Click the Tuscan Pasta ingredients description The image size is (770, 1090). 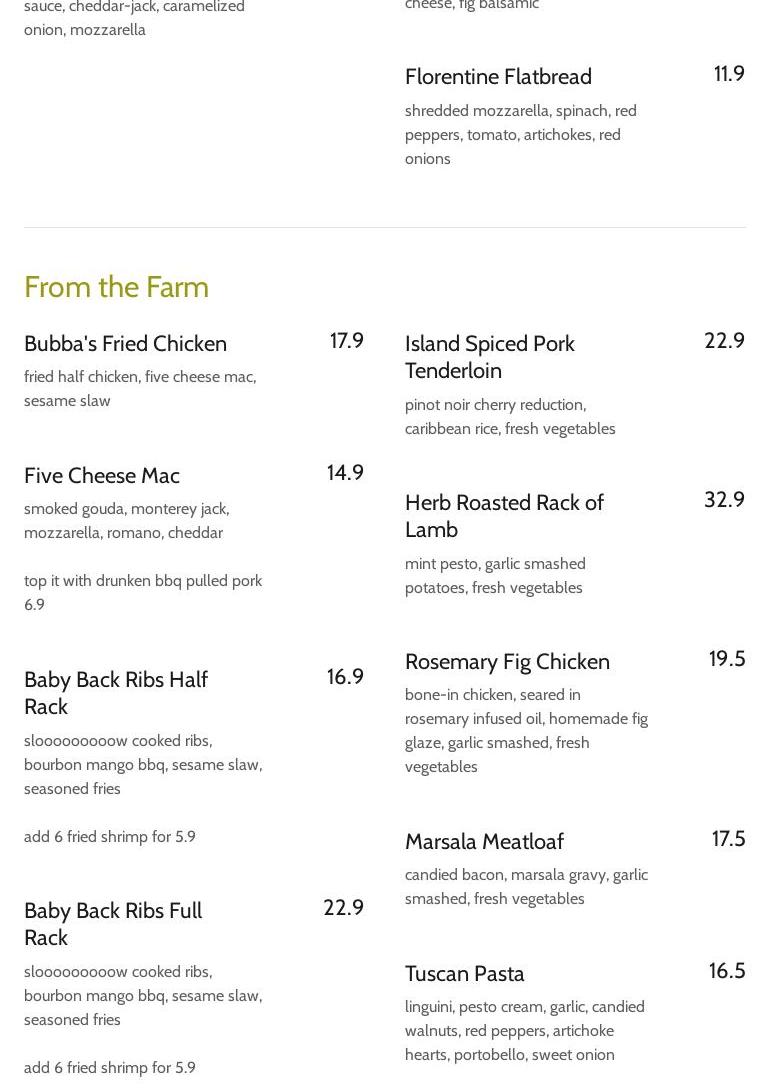pyautogui.click(x=524, y=1031)
